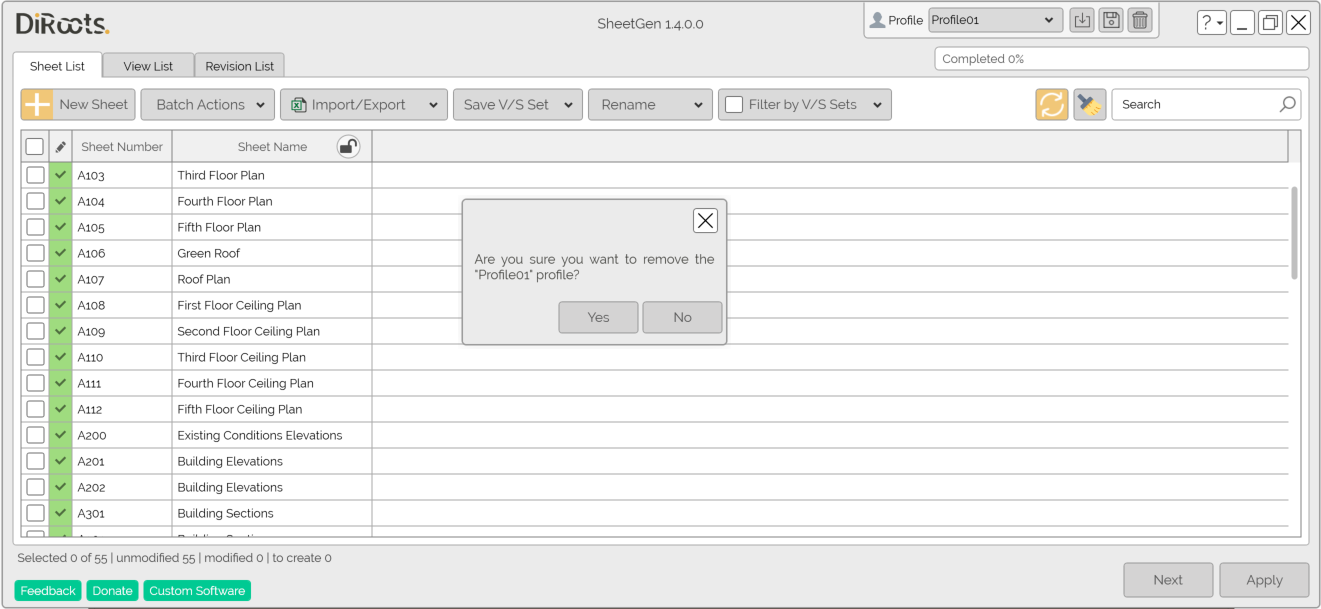The image size is (1321, 609).
Task: Check the box for sheet A103
Action: pos(35,175)
